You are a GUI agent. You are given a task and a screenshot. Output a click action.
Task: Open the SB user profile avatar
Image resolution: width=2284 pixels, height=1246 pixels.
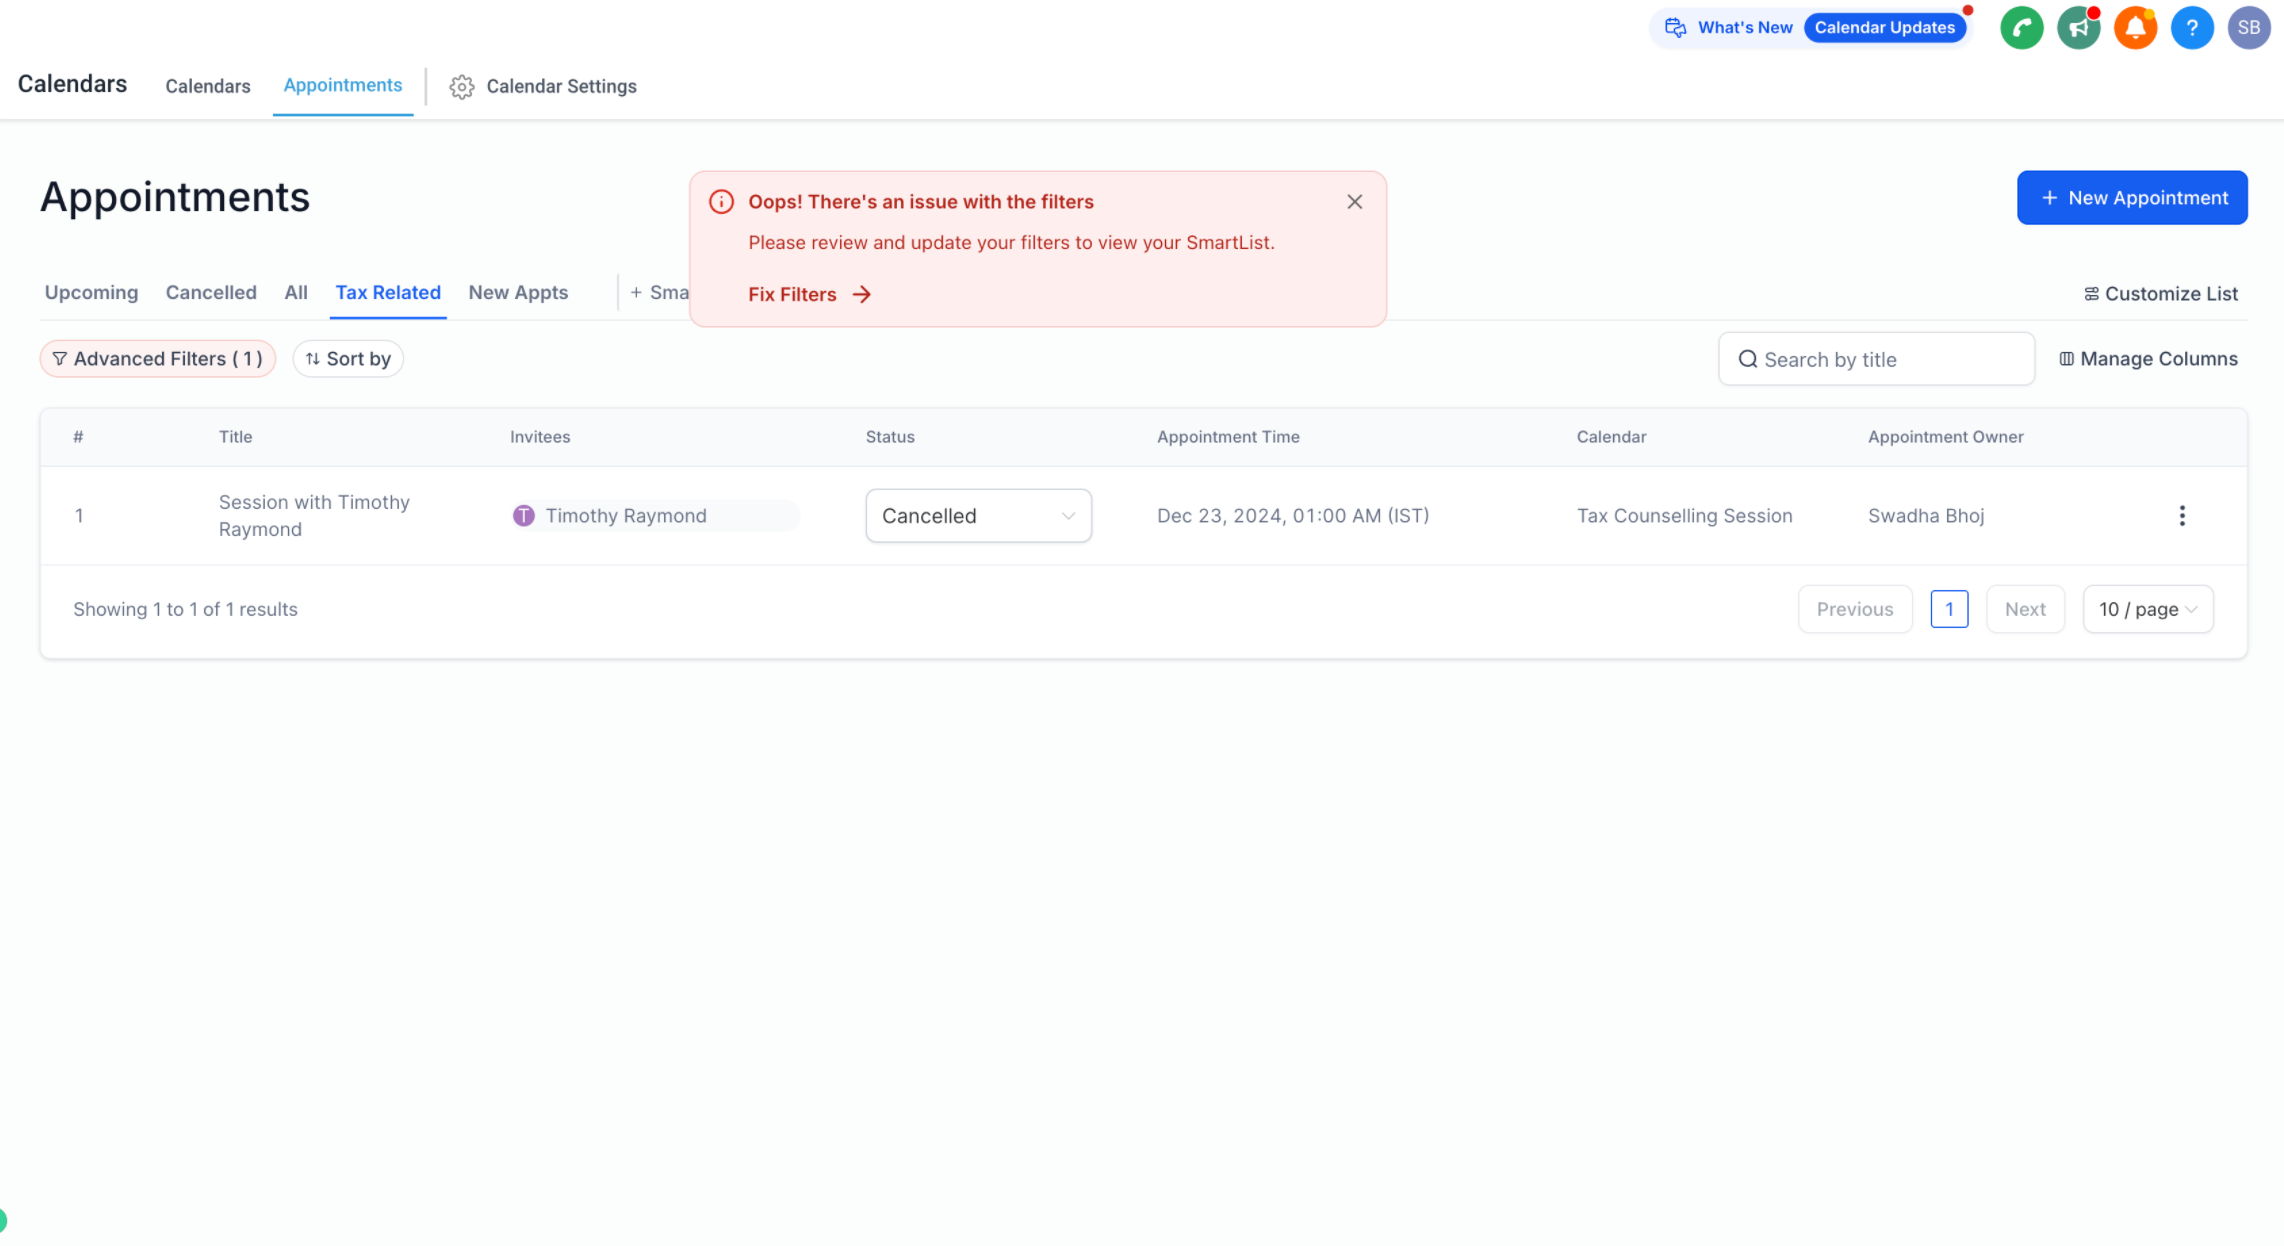(2249, 28)
